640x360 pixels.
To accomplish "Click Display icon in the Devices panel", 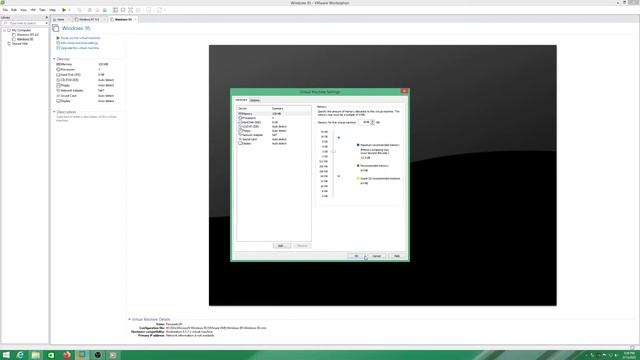I will (58, 101).
